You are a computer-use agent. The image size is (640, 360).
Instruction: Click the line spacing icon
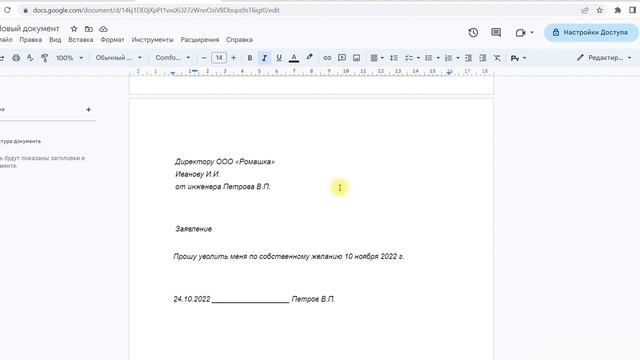pos(393,58)
